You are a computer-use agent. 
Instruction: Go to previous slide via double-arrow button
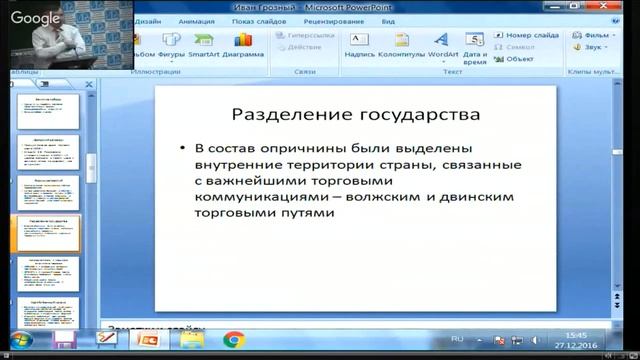(x=617, y=297)
